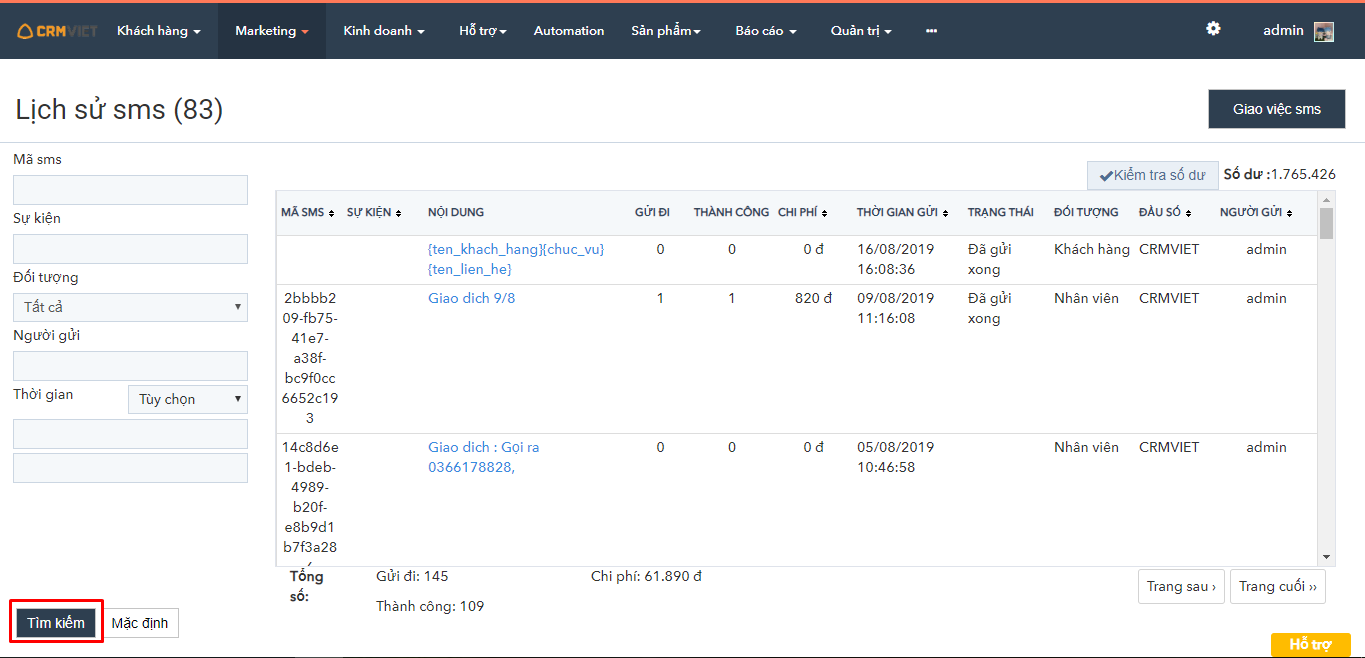Sort by CHI PHÍ column arrows
The image size is (1365, 658).
[x=824, y=213]
